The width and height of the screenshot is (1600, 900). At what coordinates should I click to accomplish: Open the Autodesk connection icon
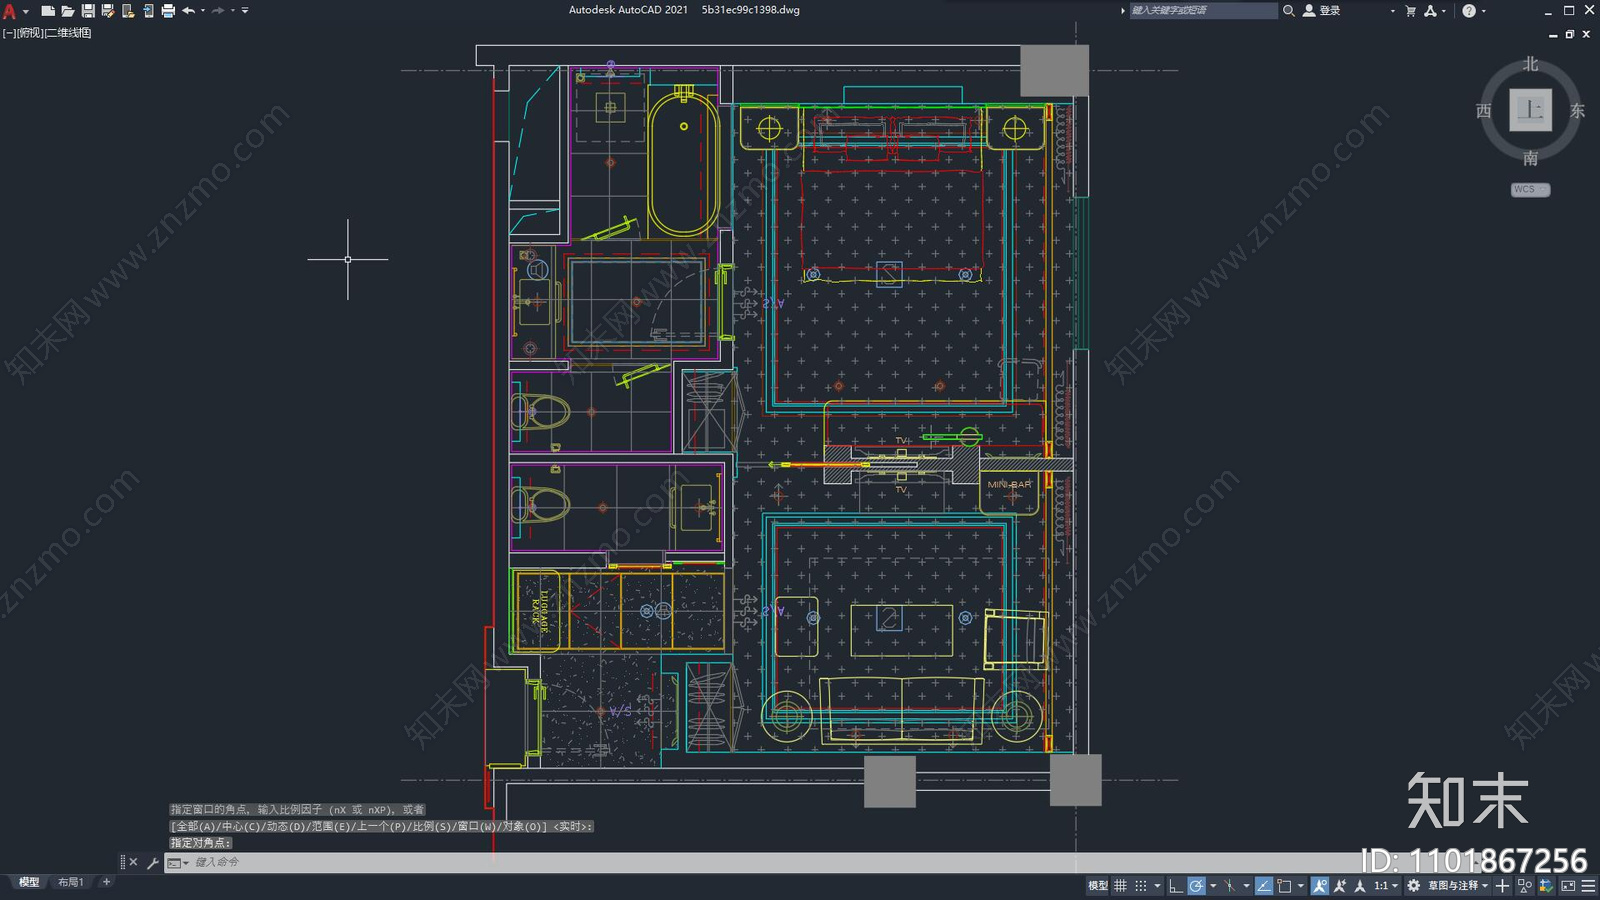coord(1431,10)
